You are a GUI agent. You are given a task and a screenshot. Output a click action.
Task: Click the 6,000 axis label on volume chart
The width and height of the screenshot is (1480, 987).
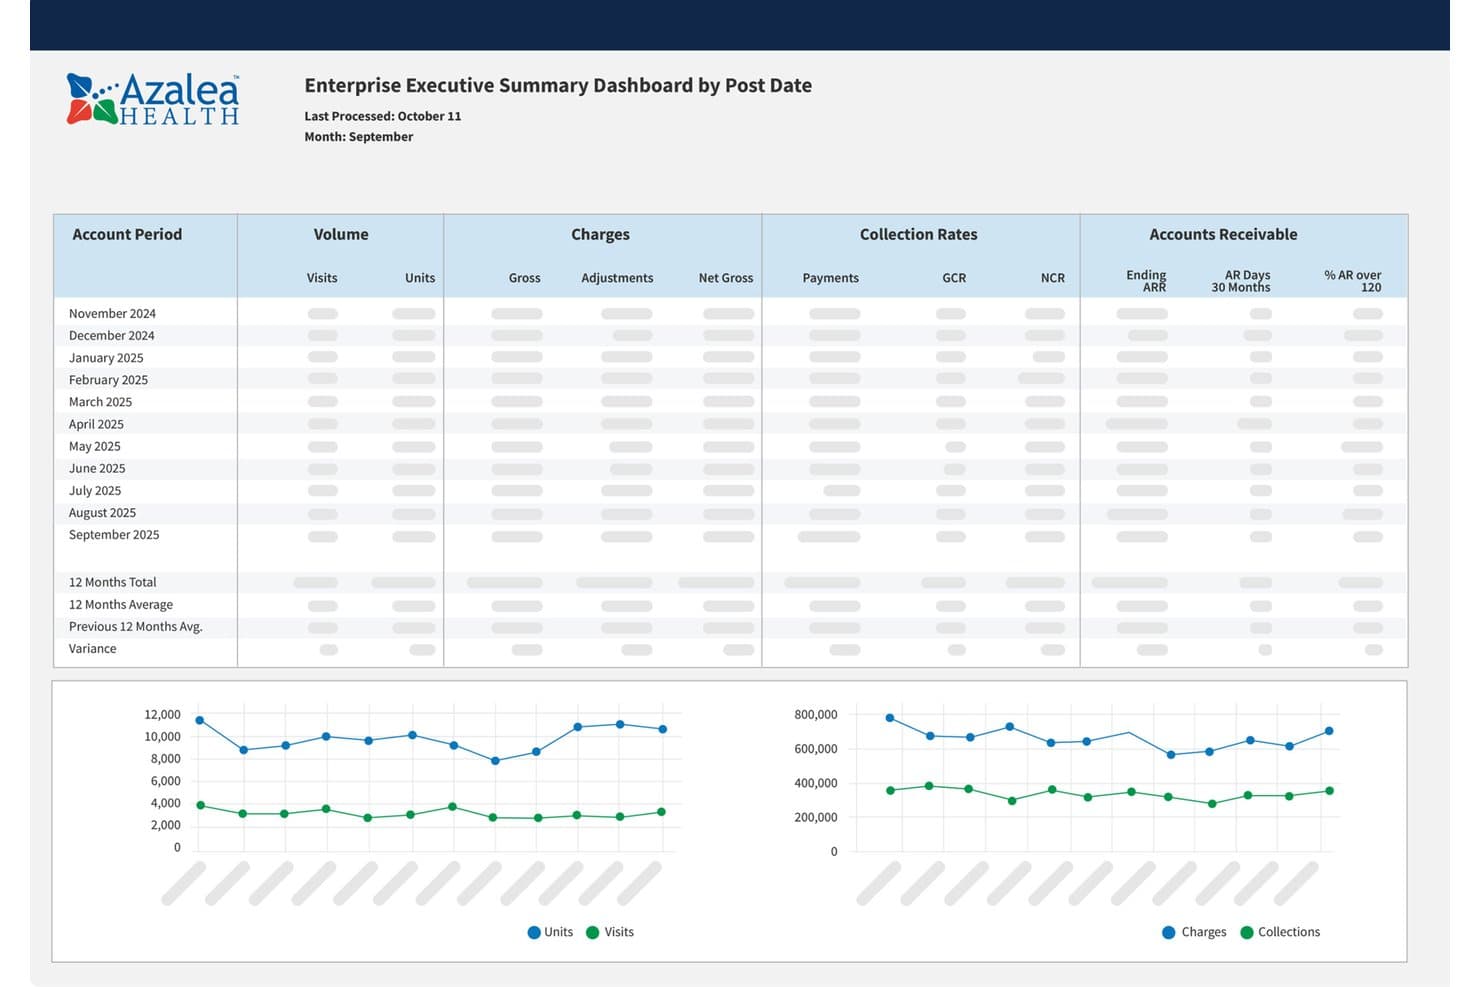pos(166,781)
